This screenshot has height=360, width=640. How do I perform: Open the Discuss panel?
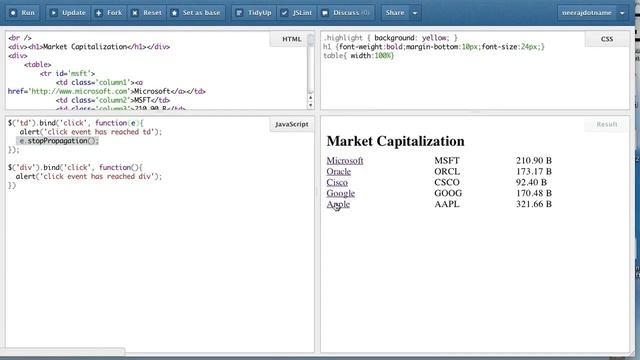click(346, 13)
